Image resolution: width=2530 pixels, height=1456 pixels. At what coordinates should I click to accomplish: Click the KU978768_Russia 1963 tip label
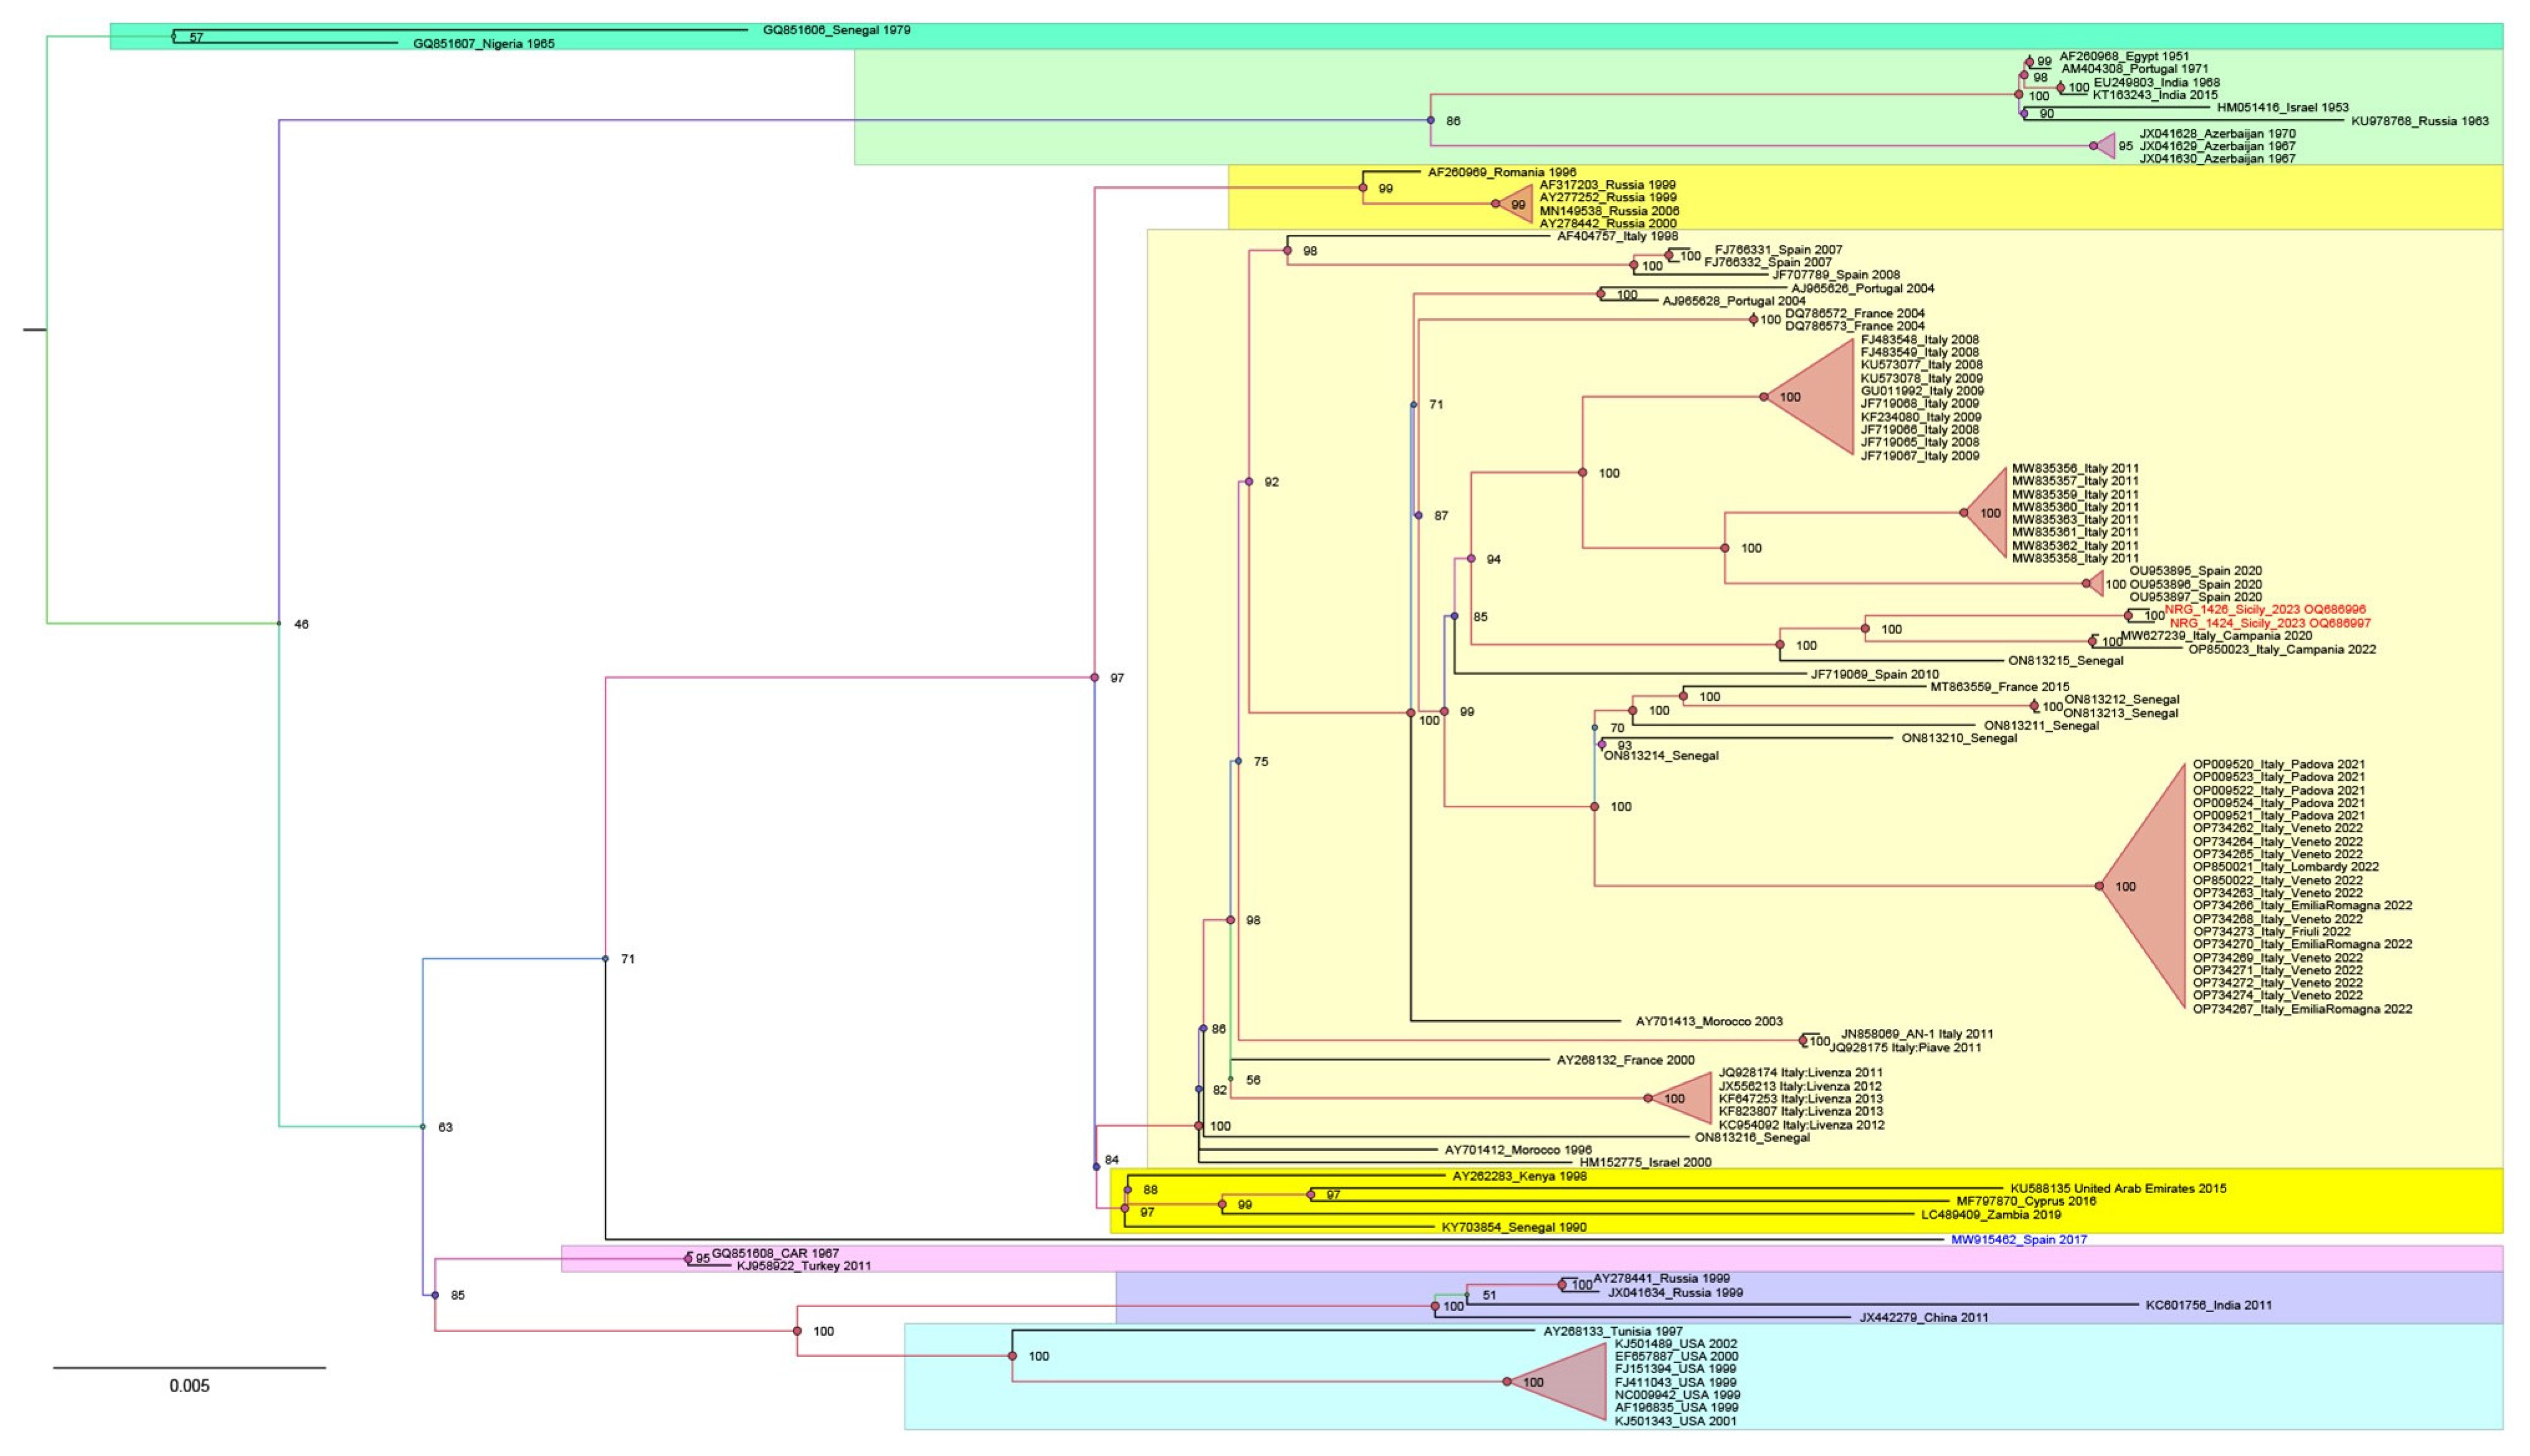click(2419, 121)
